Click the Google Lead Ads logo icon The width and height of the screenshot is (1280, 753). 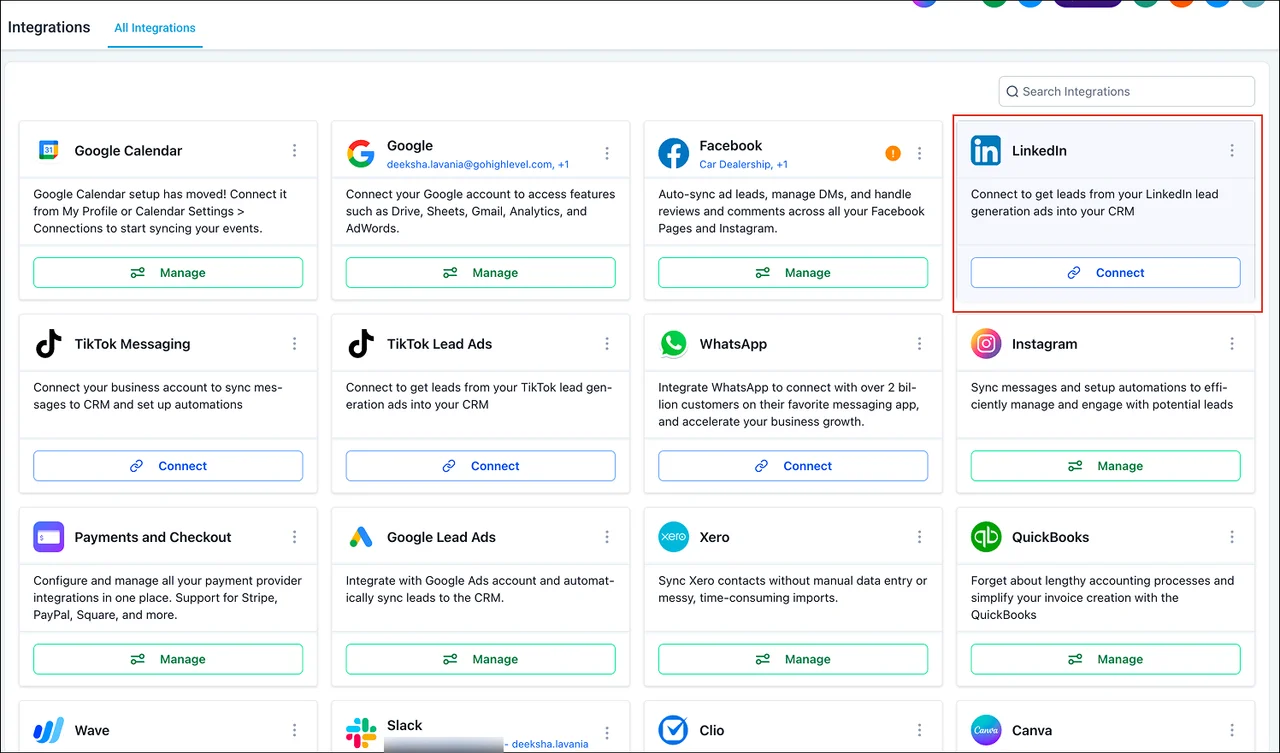(x=361, y=537)
